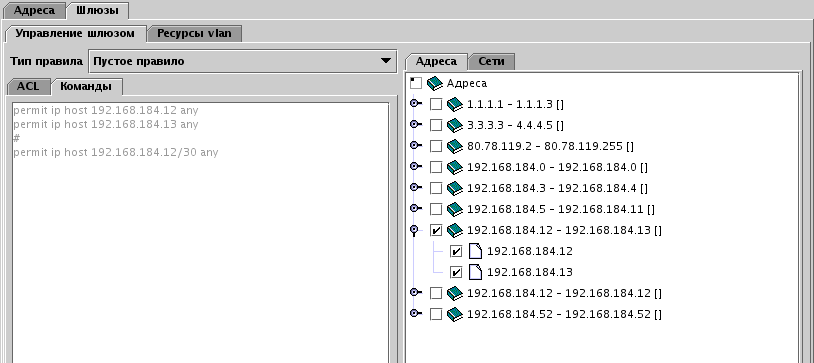Uncheck the 192.168.184.12 - 192.168.184.13 range checkbox
The height and width of the screenshot is (363, 814).
tap(436, 230)
